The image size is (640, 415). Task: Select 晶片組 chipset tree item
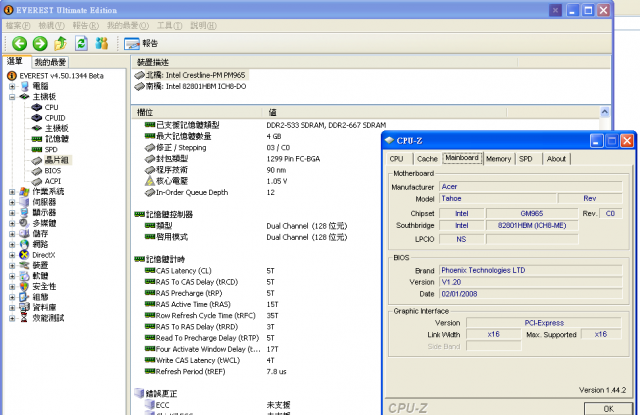coord(57,160)
